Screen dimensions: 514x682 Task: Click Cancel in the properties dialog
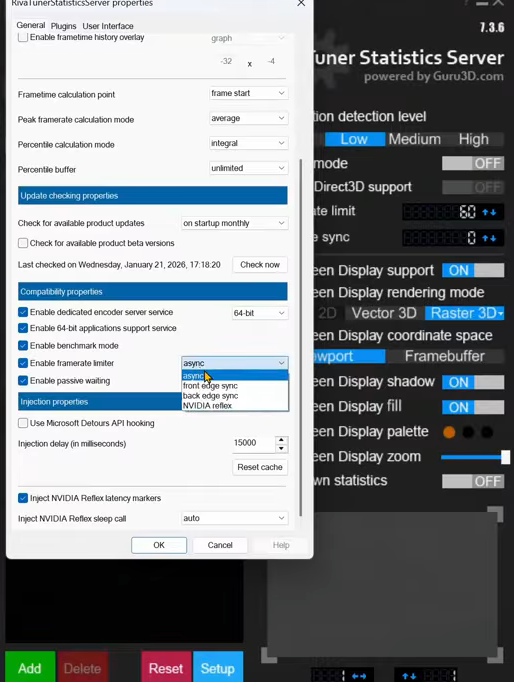220,545
